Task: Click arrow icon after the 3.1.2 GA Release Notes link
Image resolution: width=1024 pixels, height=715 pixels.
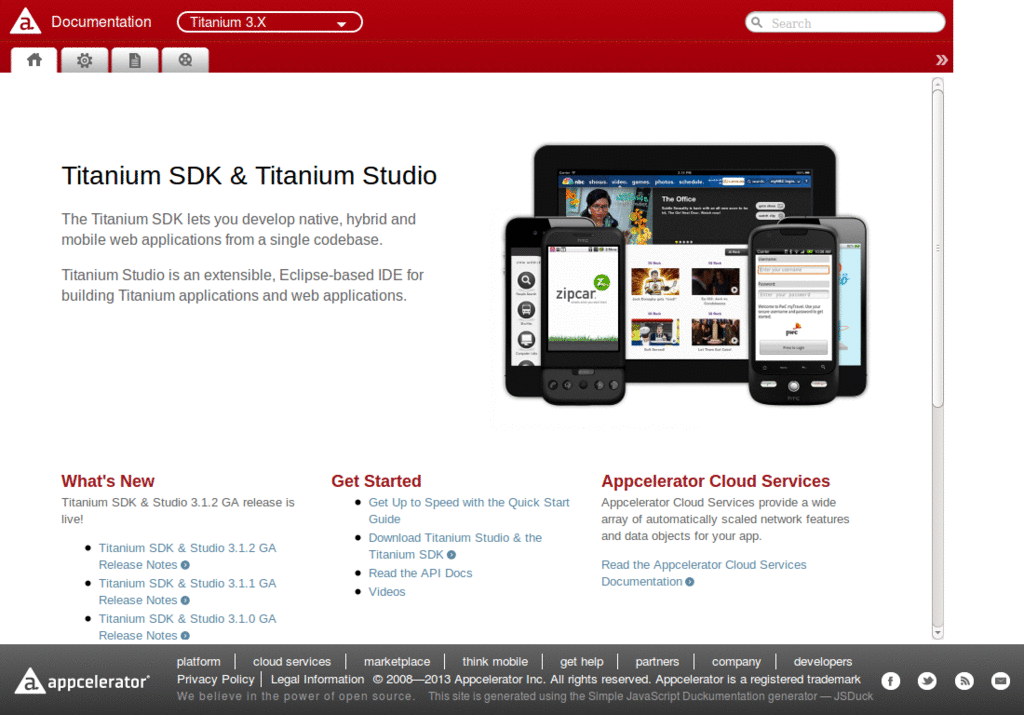Action: coord(185,565)
